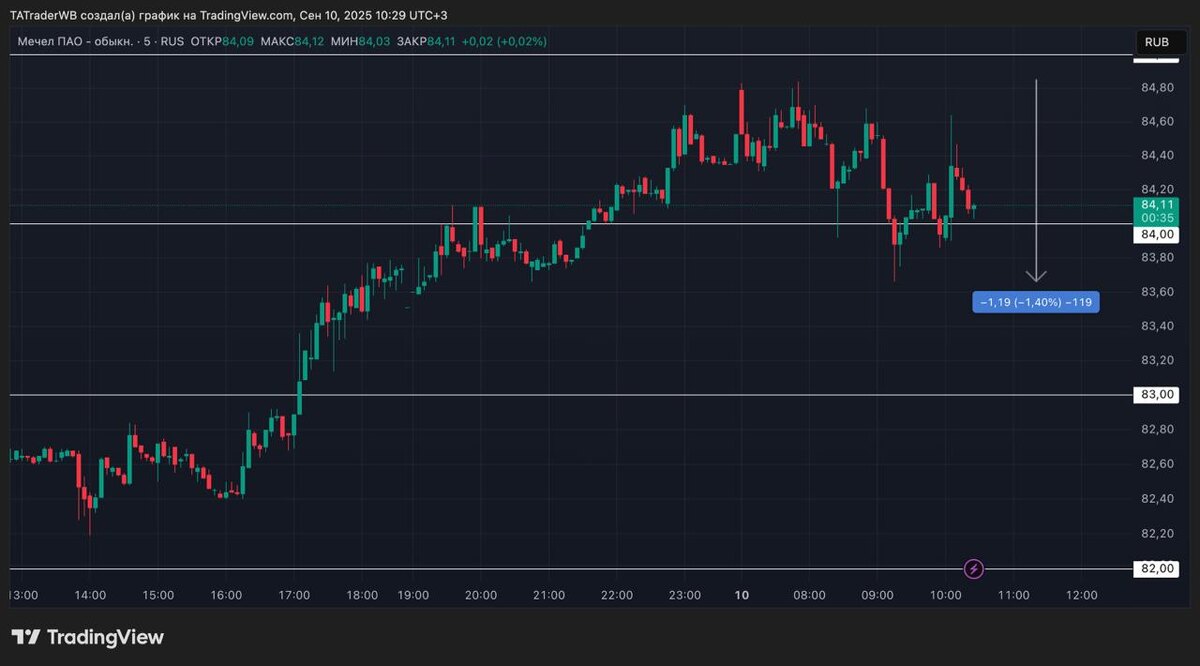Click the purple lightning event icon
1200x666 pixels.
pyautogui.click(x=974, y=569)
